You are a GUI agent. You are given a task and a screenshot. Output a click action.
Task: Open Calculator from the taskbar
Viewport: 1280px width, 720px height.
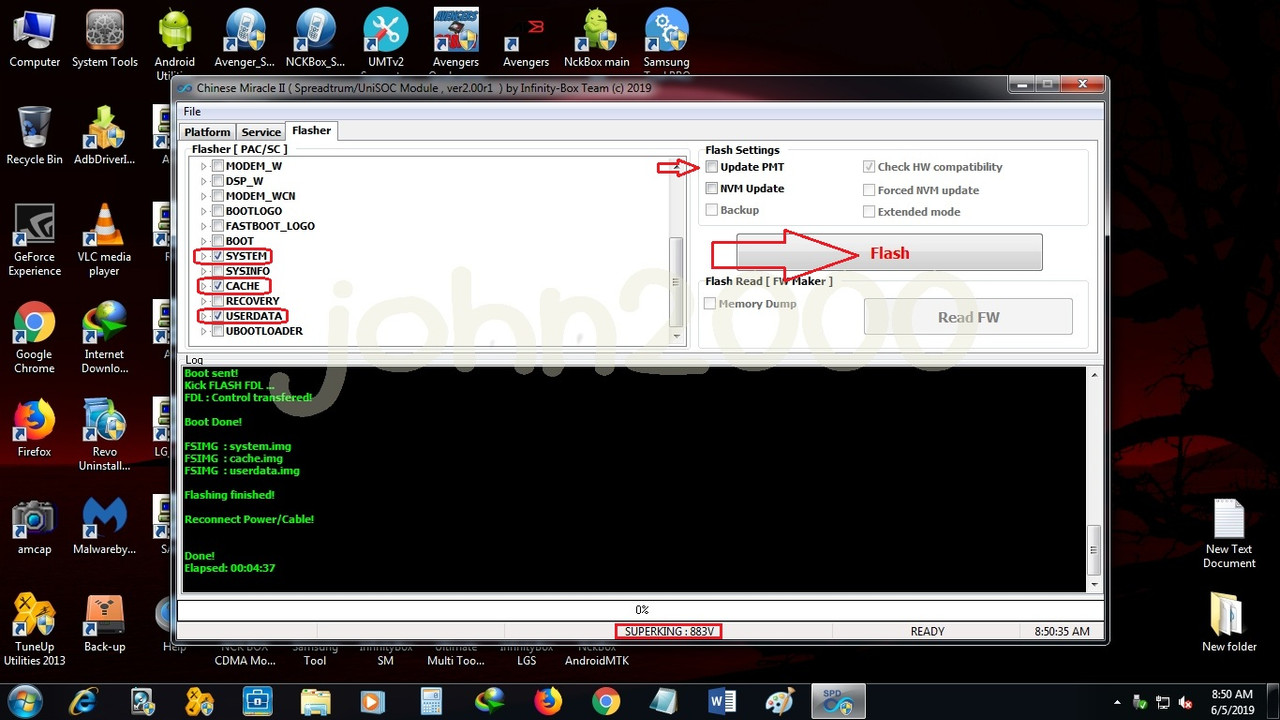point(431,701)
